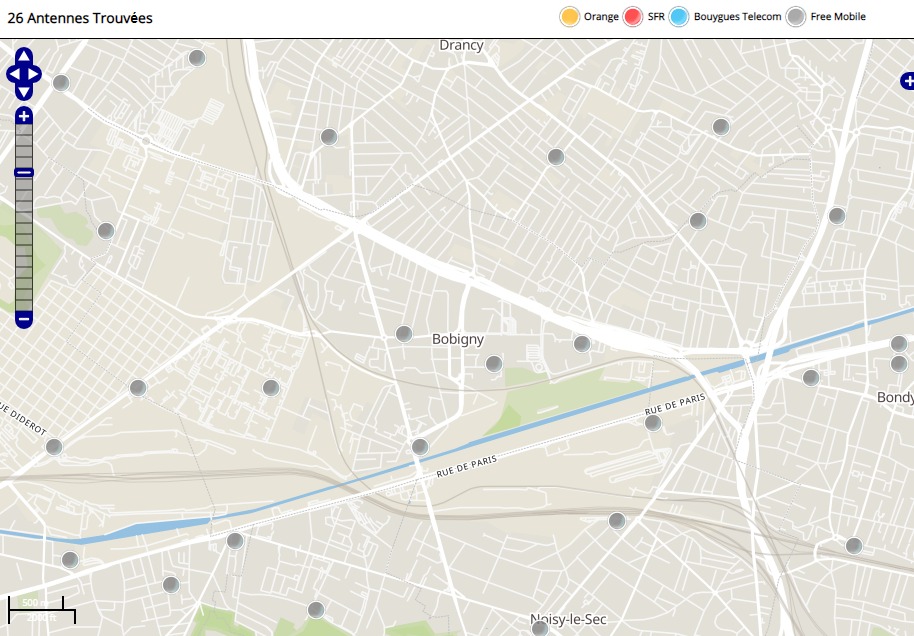Select the antenna marker beside the Noisy-le-Sec label
The height and width of the screenshot is (636, 914).
tap(540, 629)
